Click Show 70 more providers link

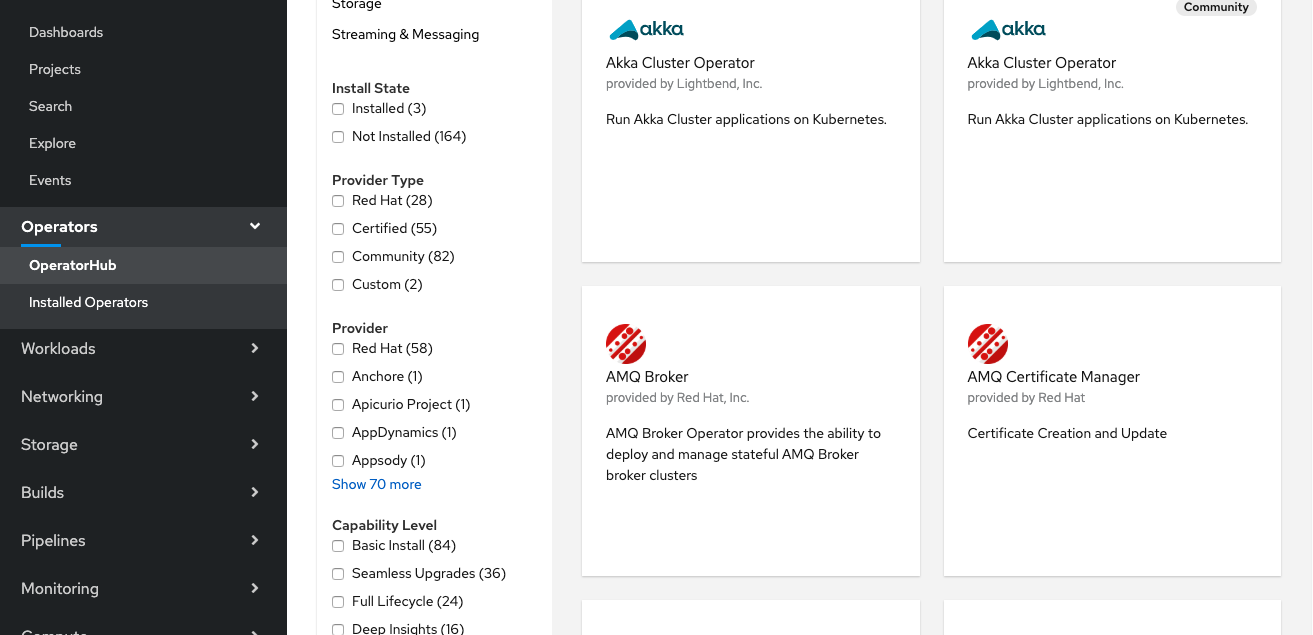[377, 485]
